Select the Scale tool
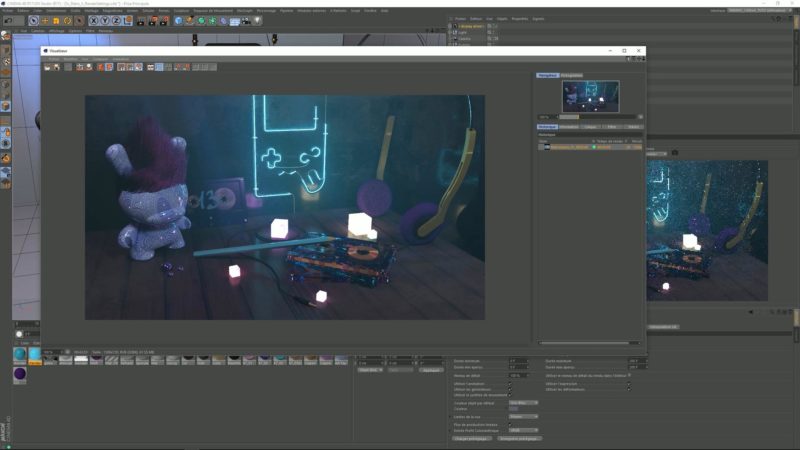The height and width of the screenshot is (450, 800). [56, 21]
